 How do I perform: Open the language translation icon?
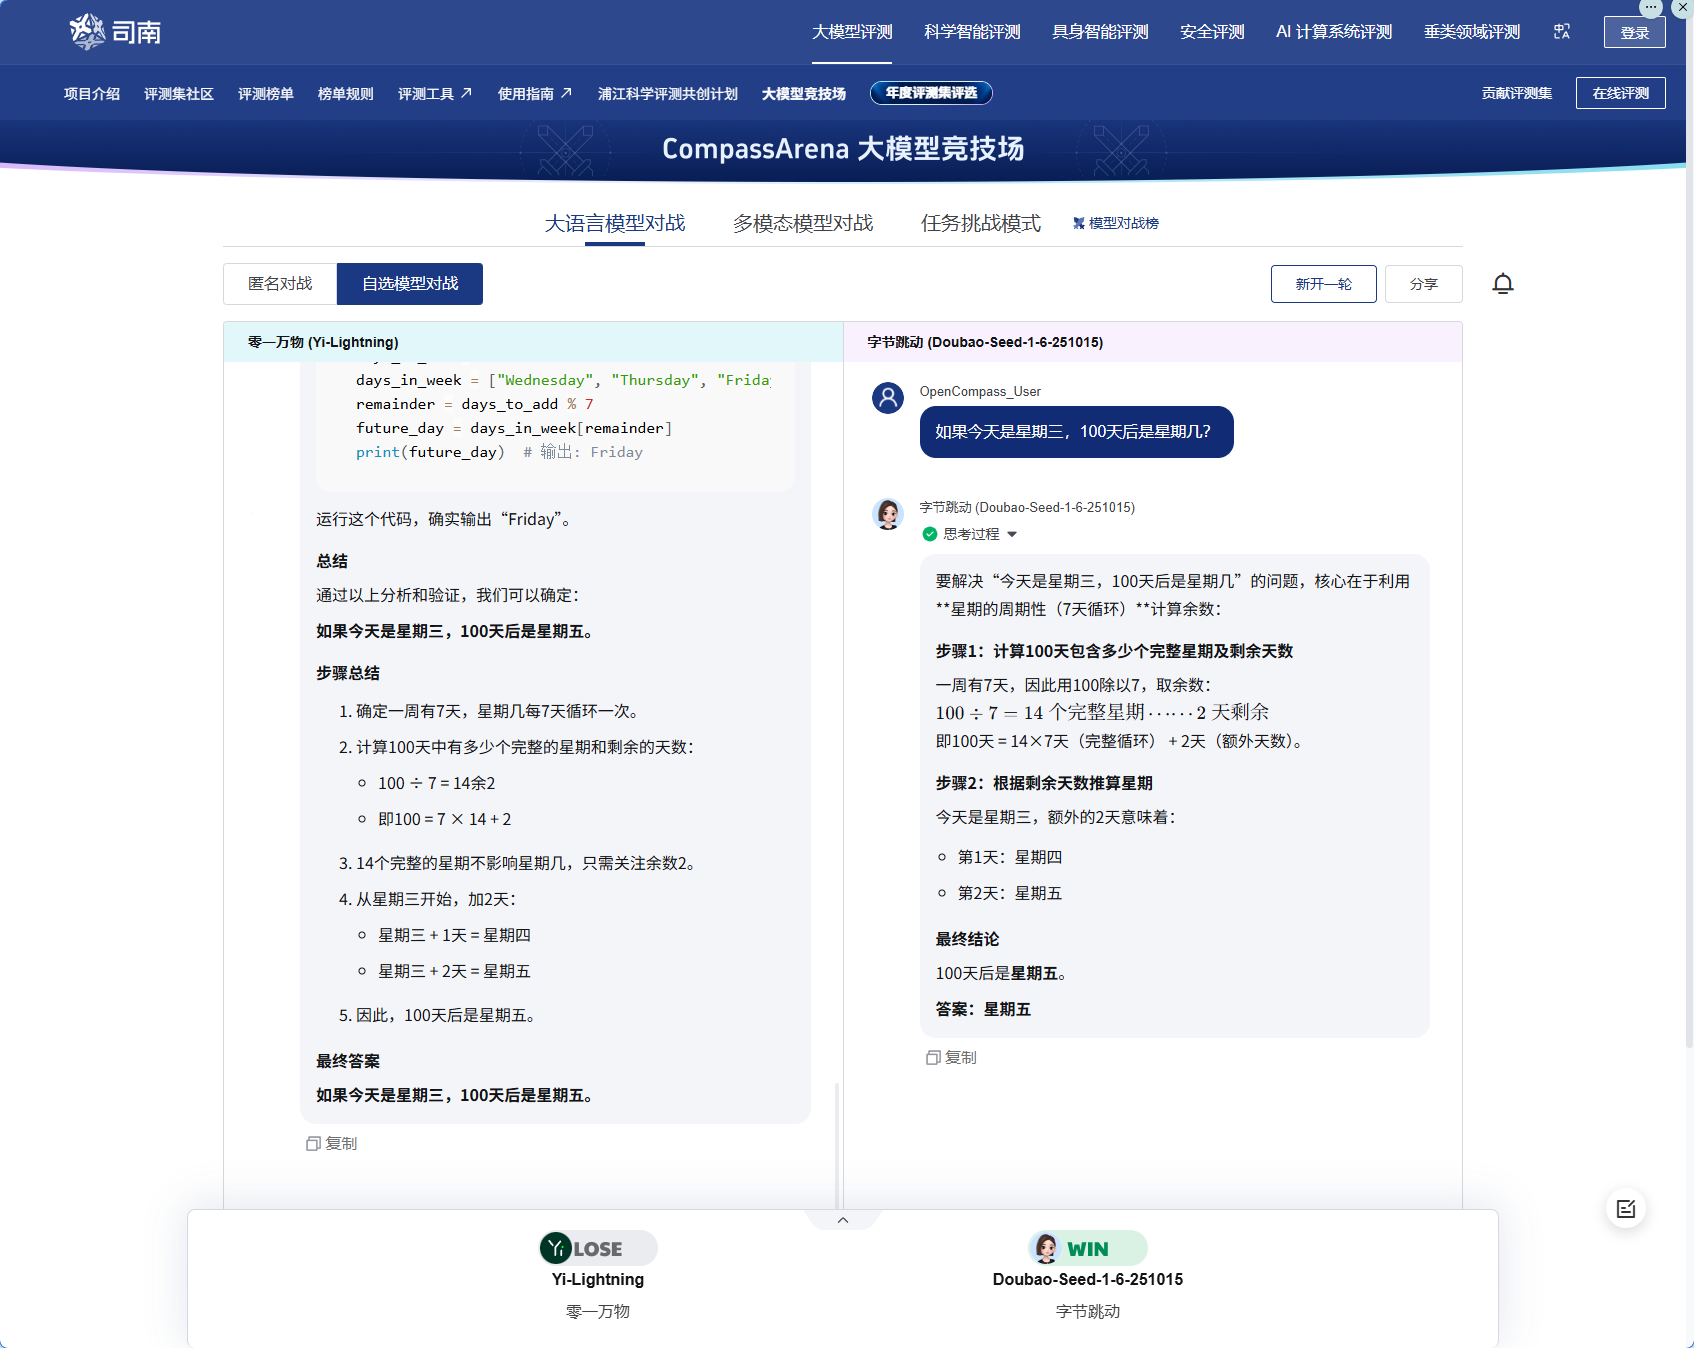click(x=1562, y=32)
